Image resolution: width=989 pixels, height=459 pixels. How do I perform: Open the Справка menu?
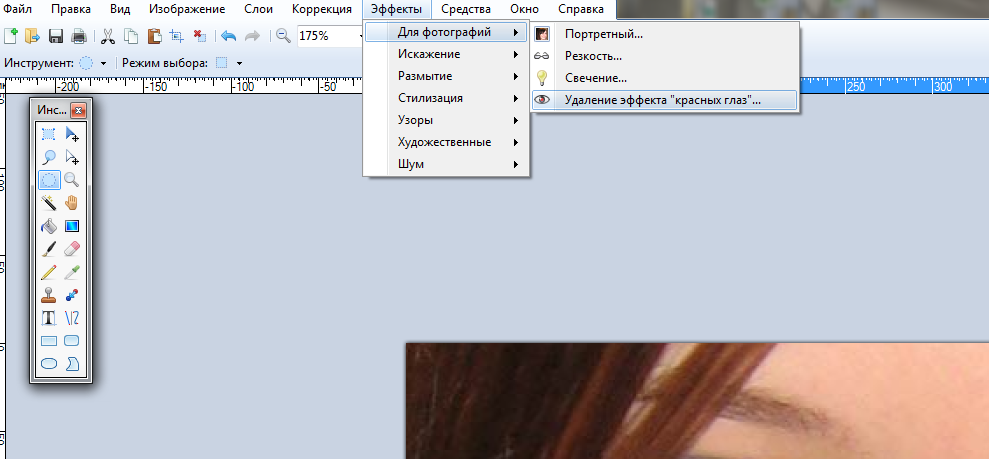(x=581, y=9)
